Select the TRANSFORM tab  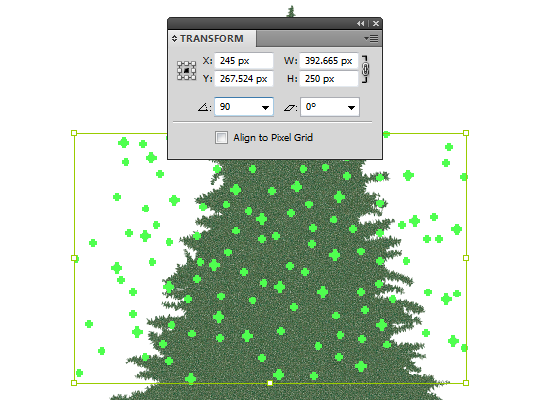pyautogui.click(x=212, y=39)
